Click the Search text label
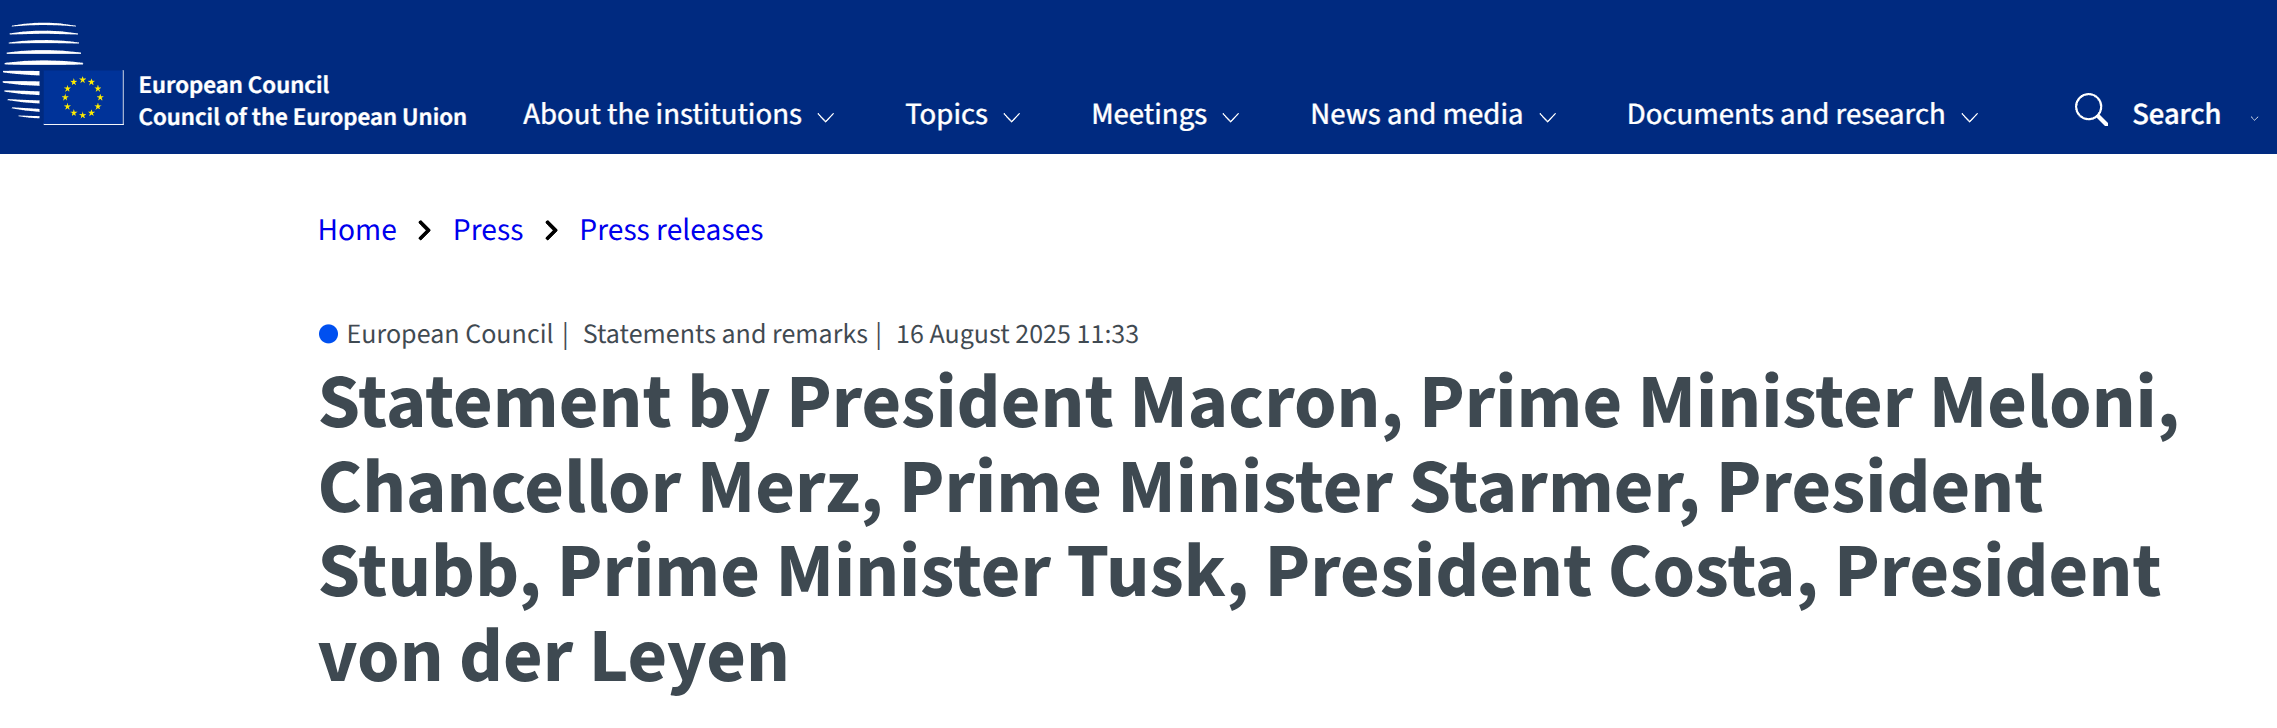The height and width of the screenshot is (728, 2277). [x=2176, y=114]
